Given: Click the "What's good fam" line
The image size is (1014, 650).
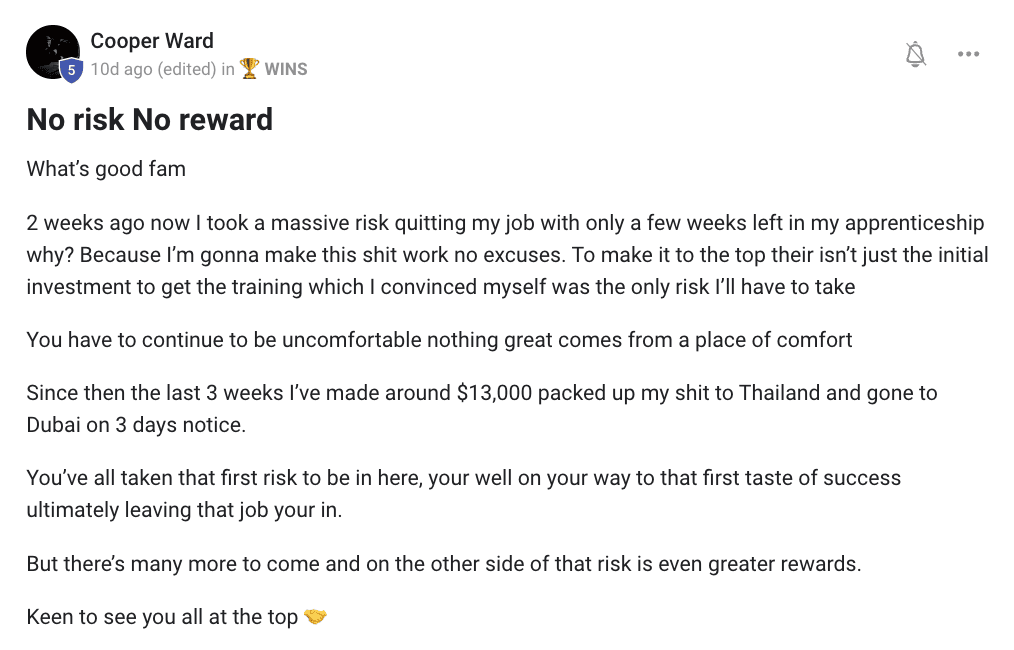Looking at the screenshot, I should coord(106,169).
